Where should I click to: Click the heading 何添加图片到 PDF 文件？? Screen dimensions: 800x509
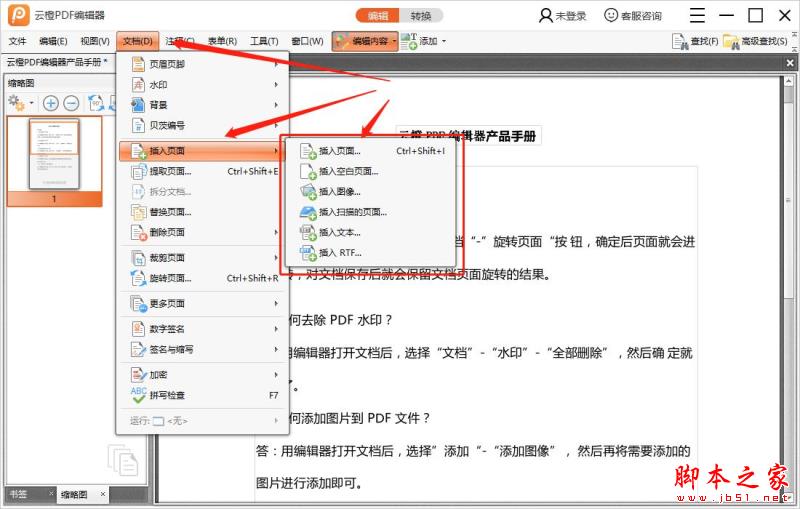pyautogui.click(x=359, y=418)
